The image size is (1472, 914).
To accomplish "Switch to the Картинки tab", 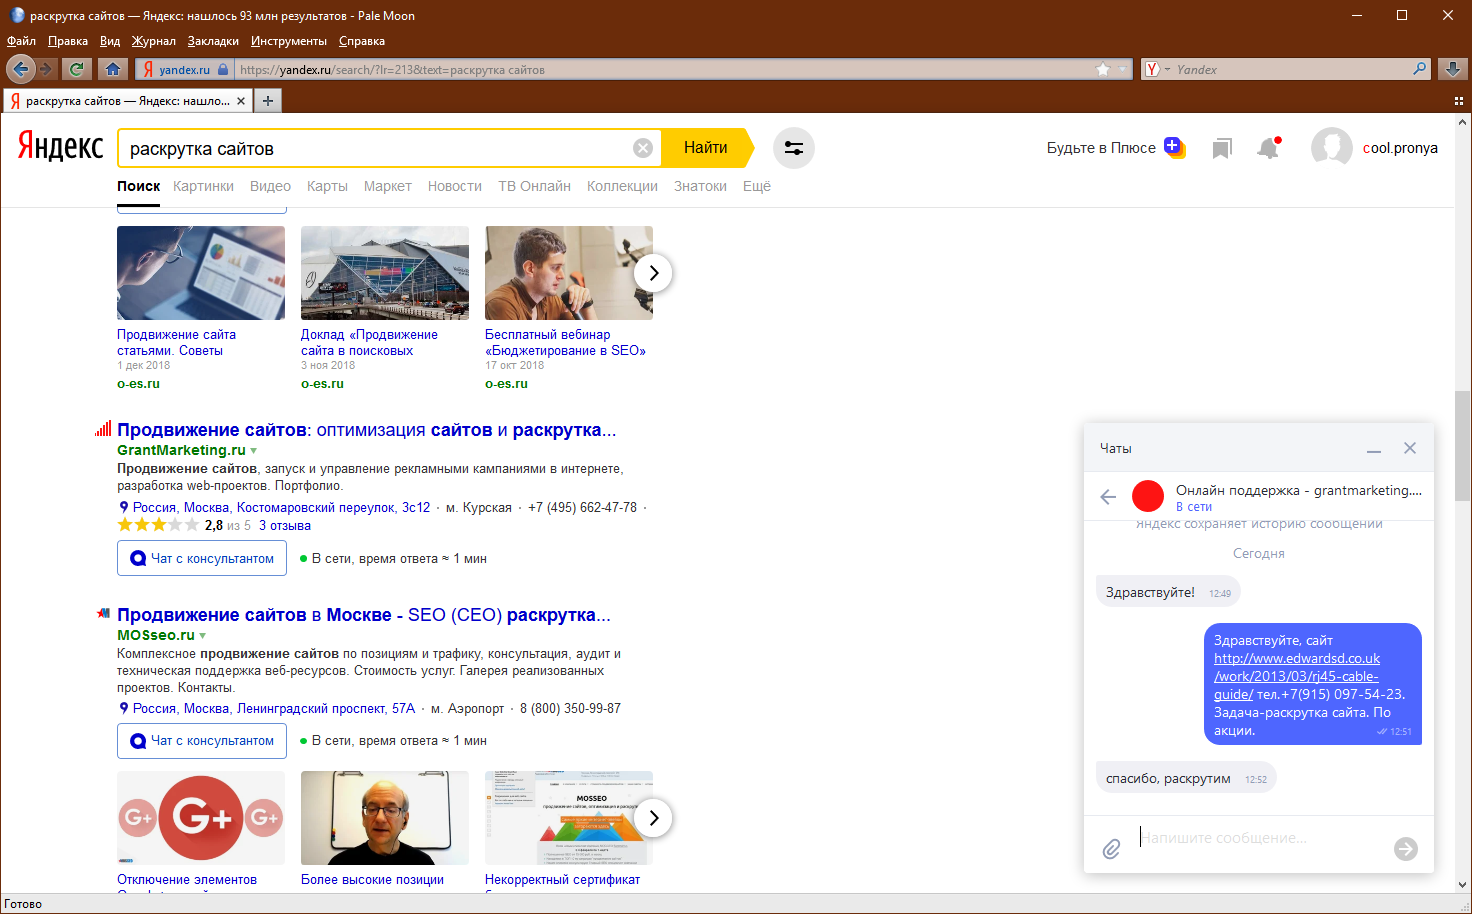I will click(203, 186).
